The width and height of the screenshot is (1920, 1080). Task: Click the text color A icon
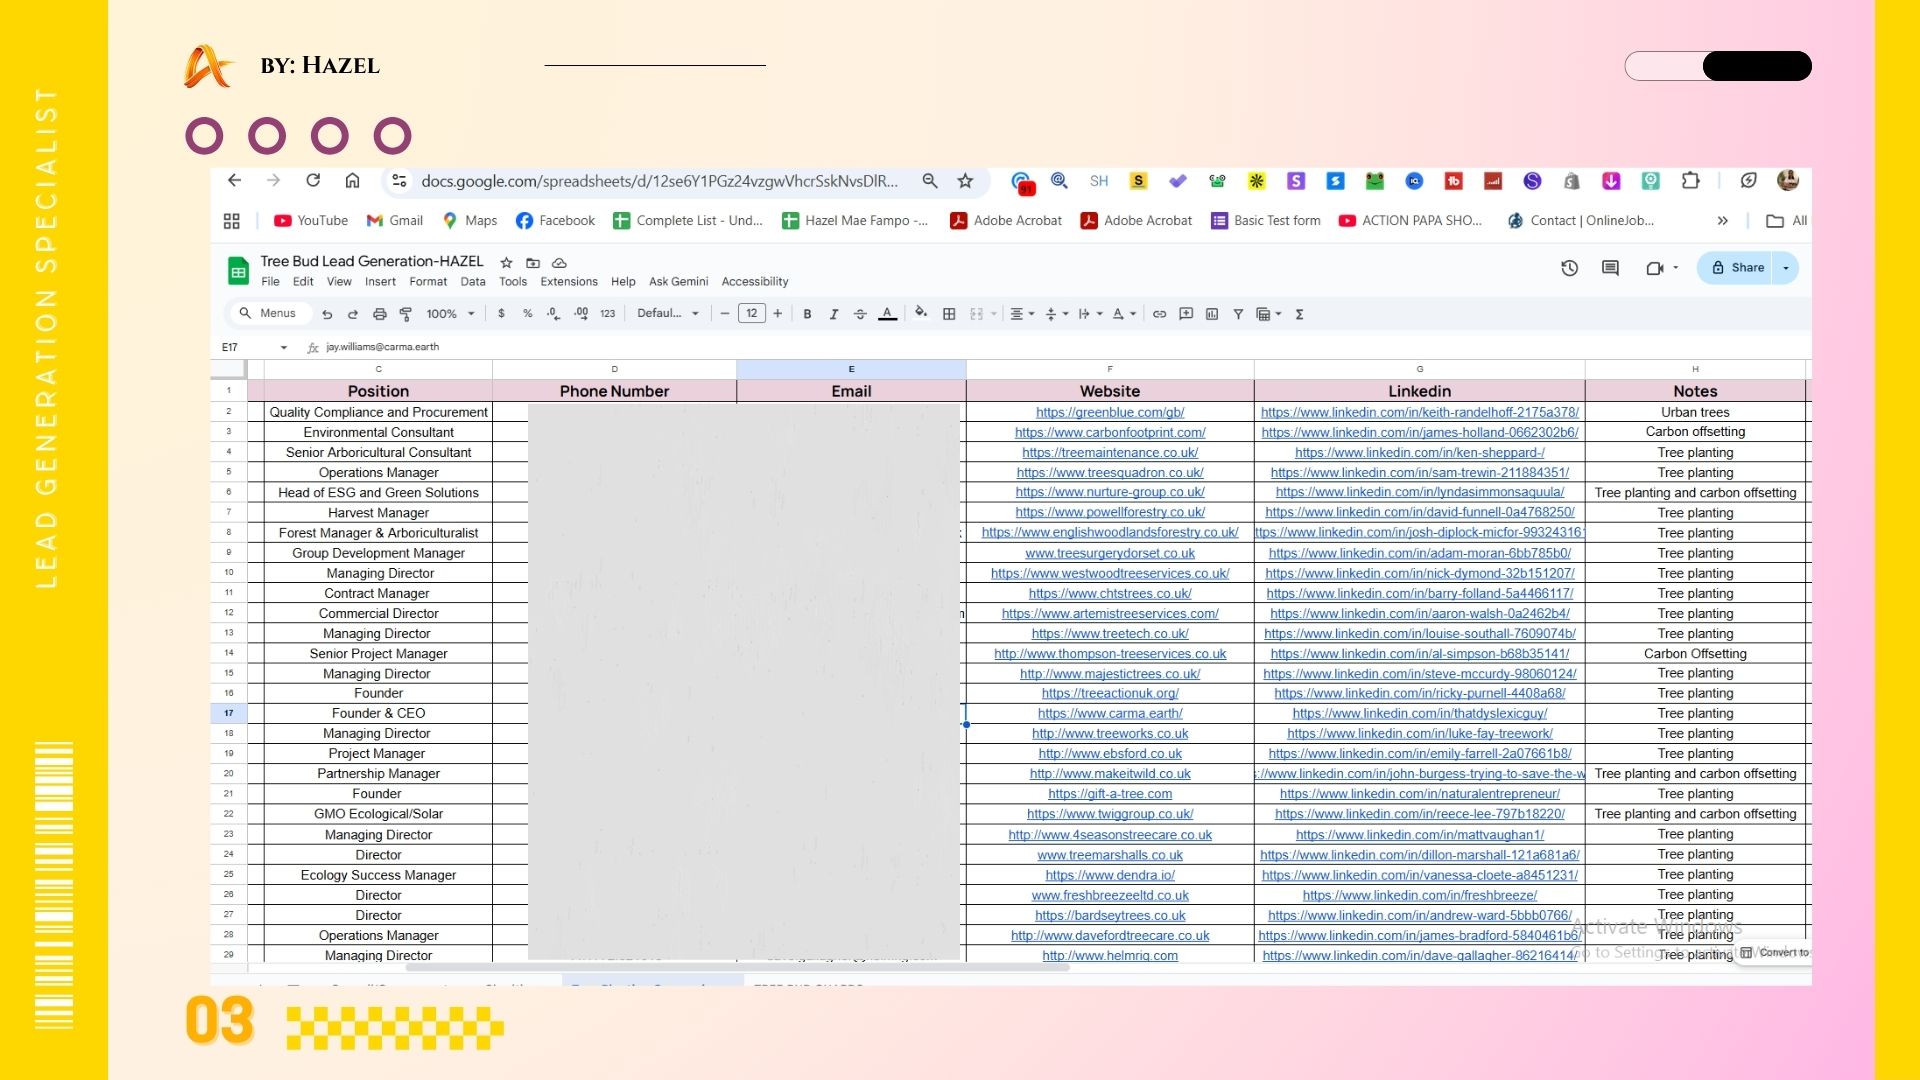tap(887, 314)
